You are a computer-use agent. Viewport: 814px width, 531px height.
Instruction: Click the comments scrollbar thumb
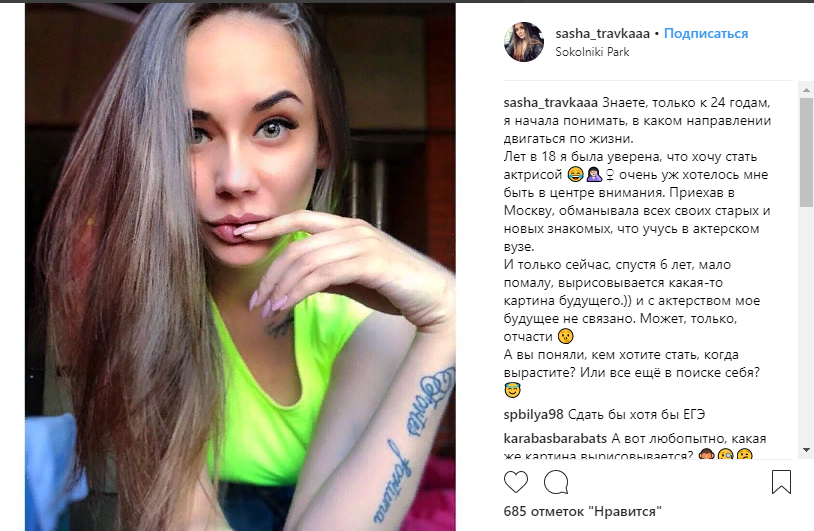pyautogui.click(x=806, y=152)
